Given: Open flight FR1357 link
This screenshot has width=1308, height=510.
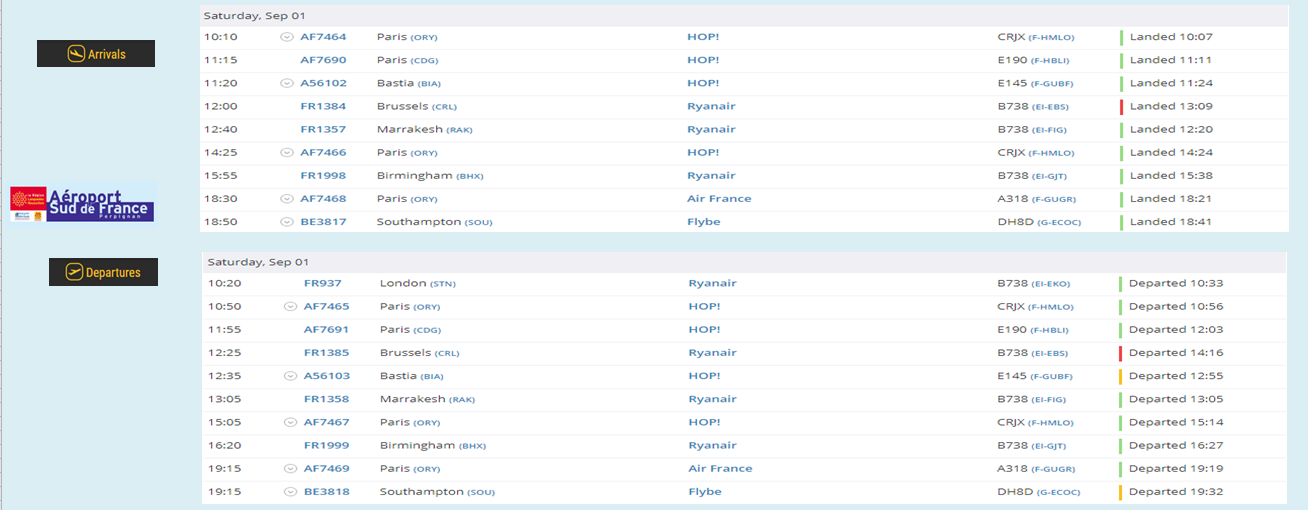Looking at the screenshot, I should pos(323,129).
